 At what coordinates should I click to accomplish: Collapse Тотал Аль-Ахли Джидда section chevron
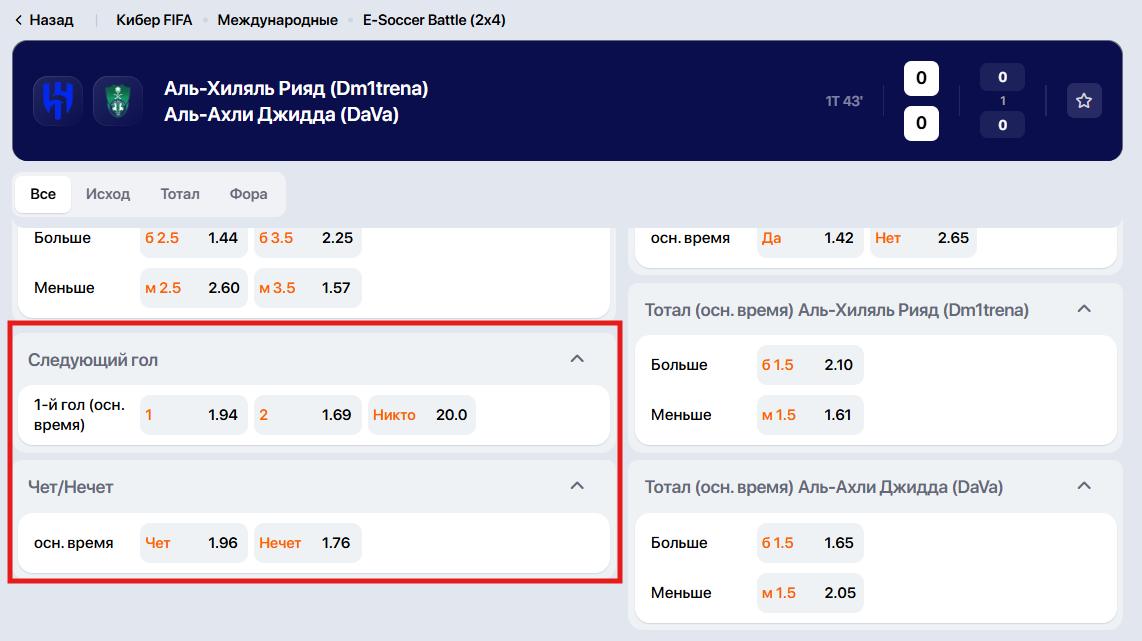[1084, 486]
